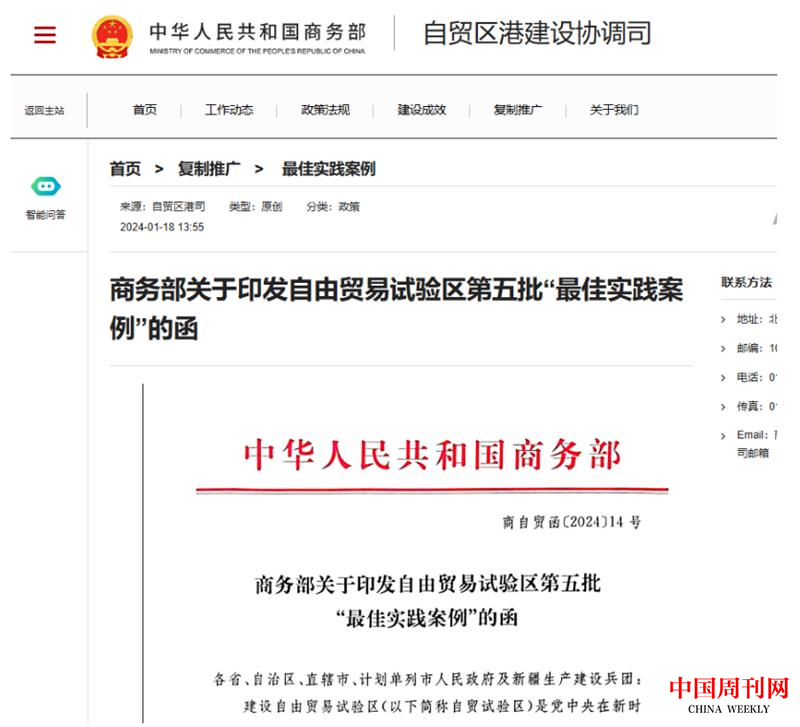Go to 首页 in the navigation bar
Image resolution: width=800 pixels, height=727 pixels.
coord(145,110)
